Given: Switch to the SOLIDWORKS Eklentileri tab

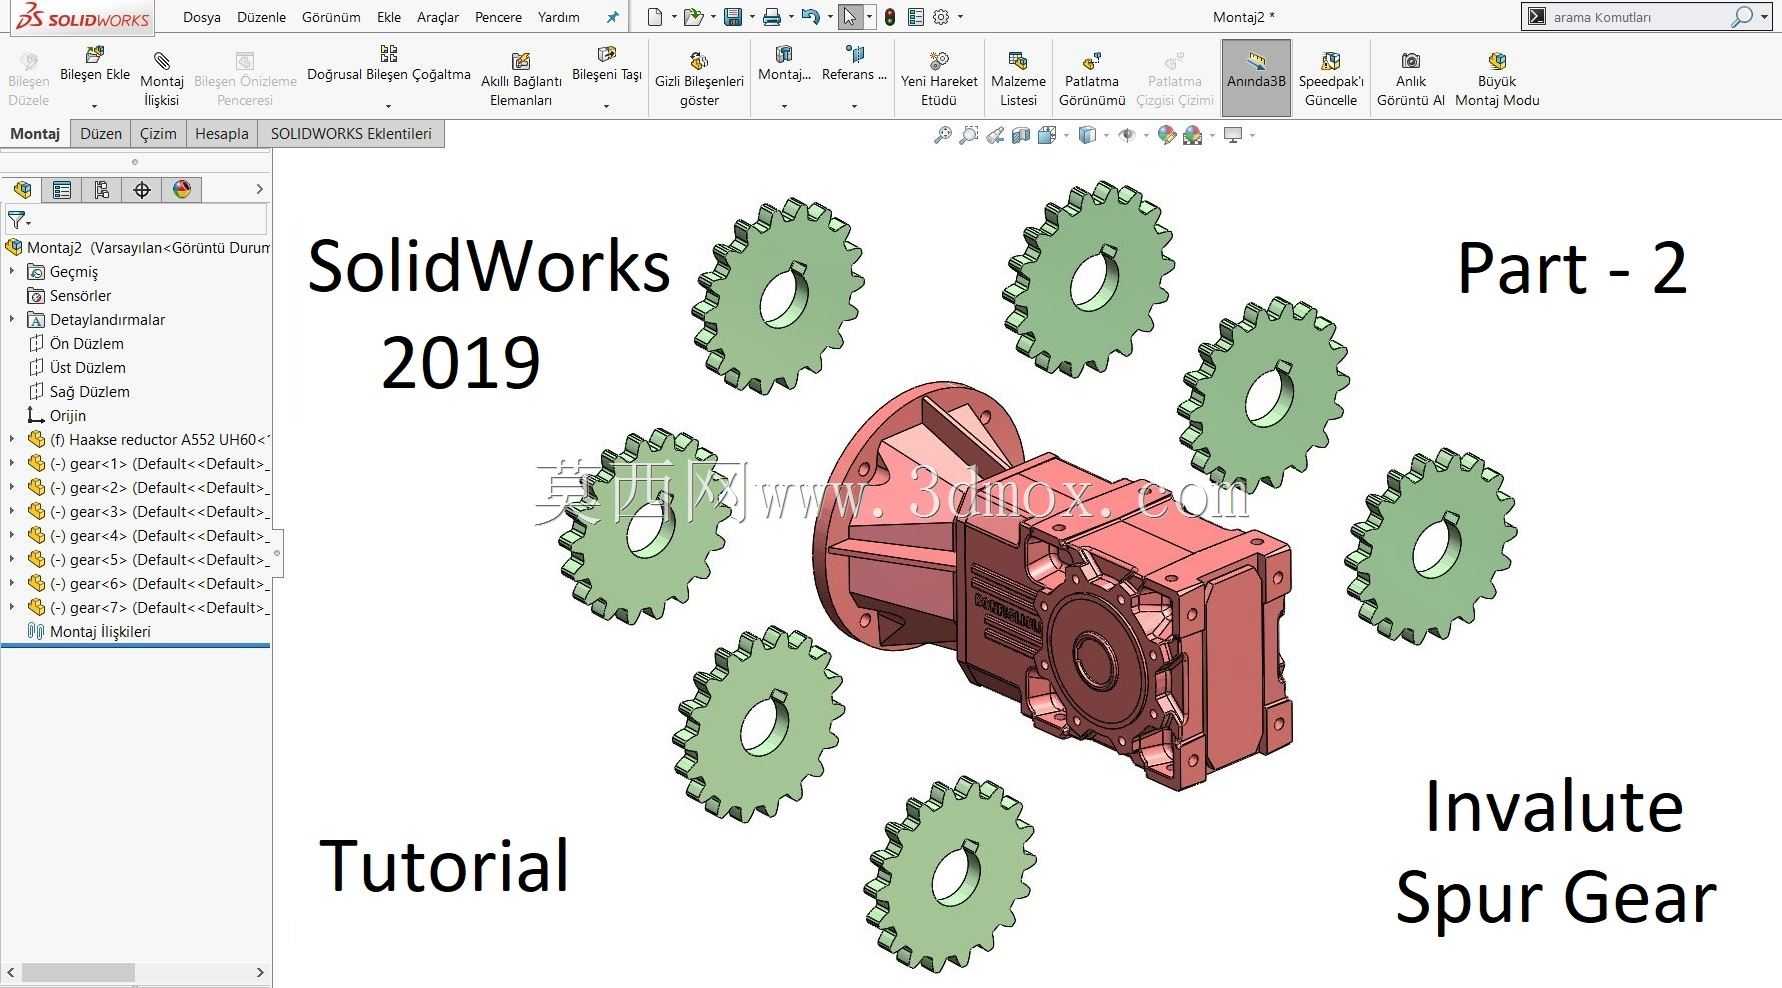Looking at the screenshot, I should click(351, 134).
